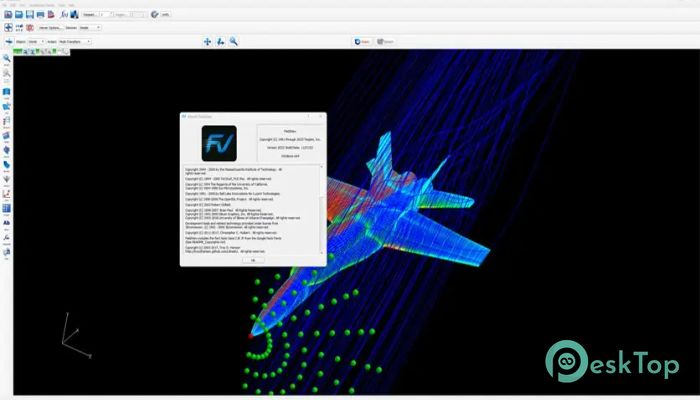Click the first green icon in the mini viewer toolbar

click(18, 52)
